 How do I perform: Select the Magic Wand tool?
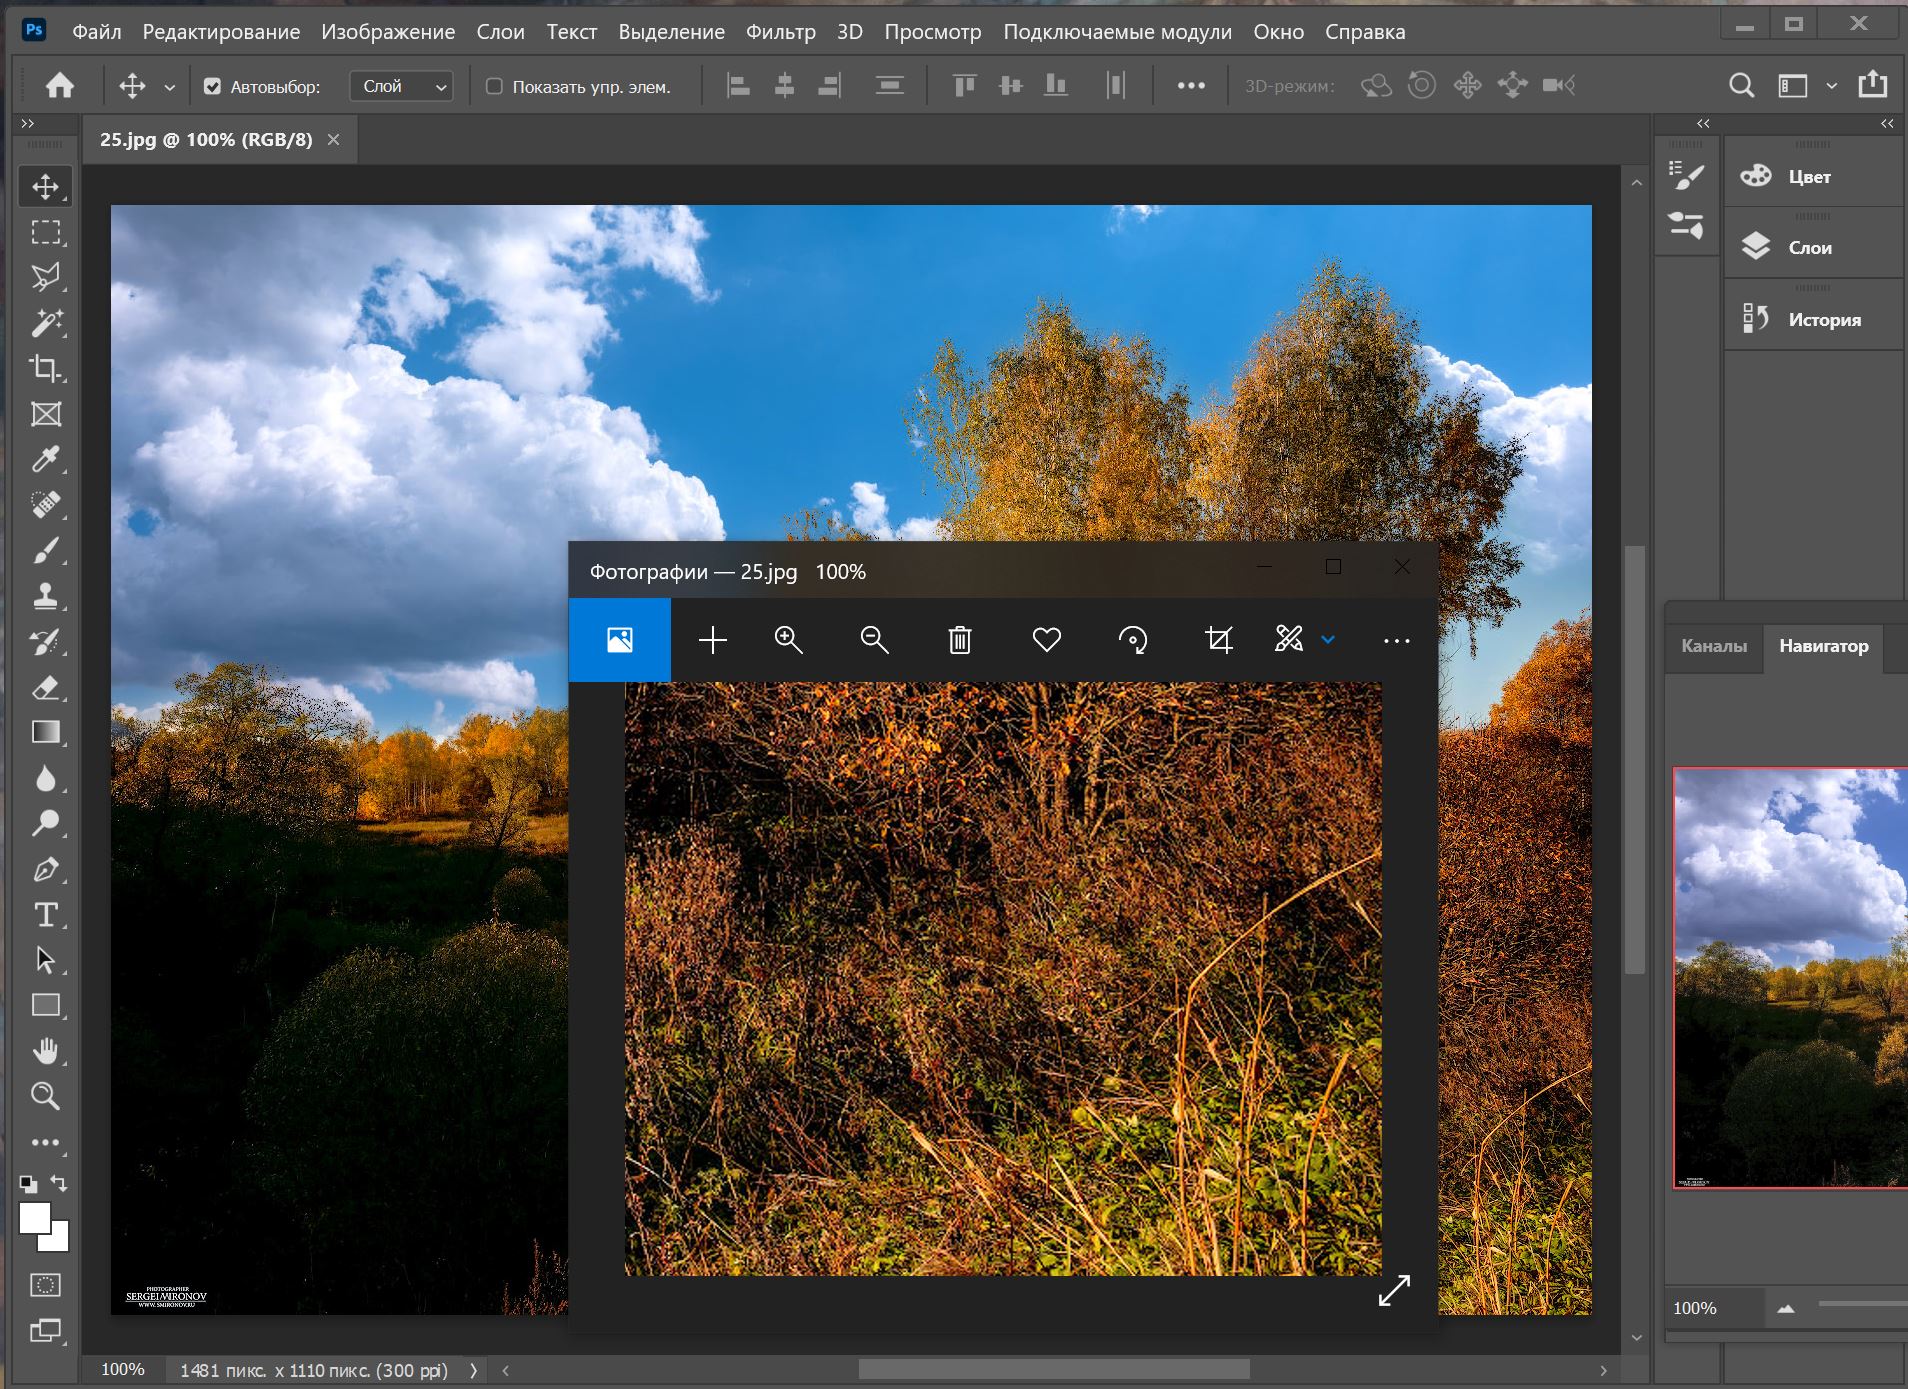[45, 323]
